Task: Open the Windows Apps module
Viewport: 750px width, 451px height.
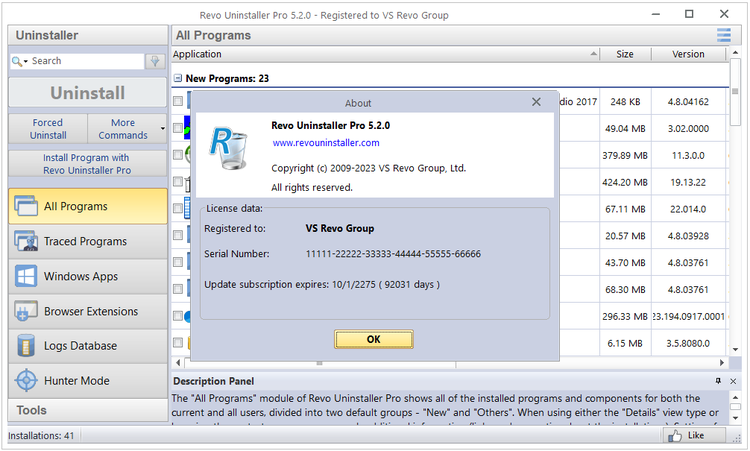Action: click(88, 276)
